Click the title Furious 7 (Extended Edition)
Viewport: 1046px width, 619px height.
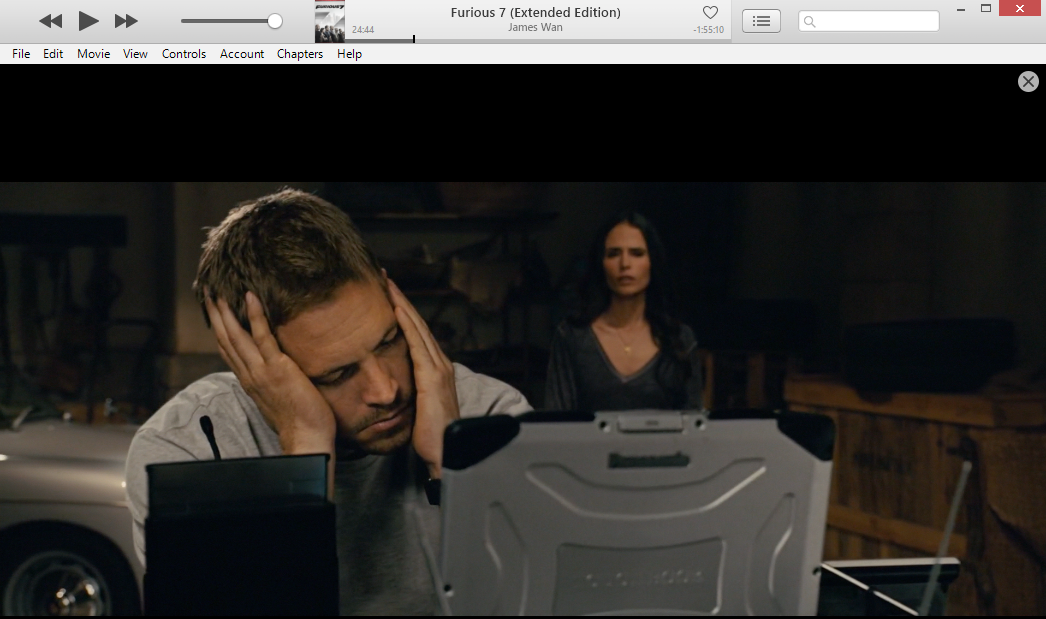click(536, 12)
